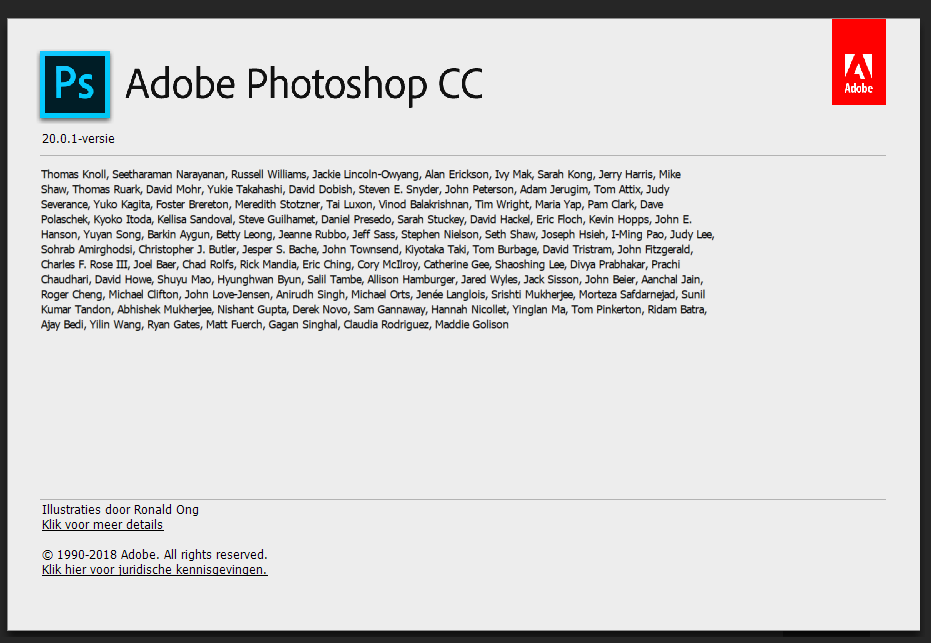Click the name 'Jackie Lincoln-Owyang' in credits
931x643 pixels.
coord(365,175)
